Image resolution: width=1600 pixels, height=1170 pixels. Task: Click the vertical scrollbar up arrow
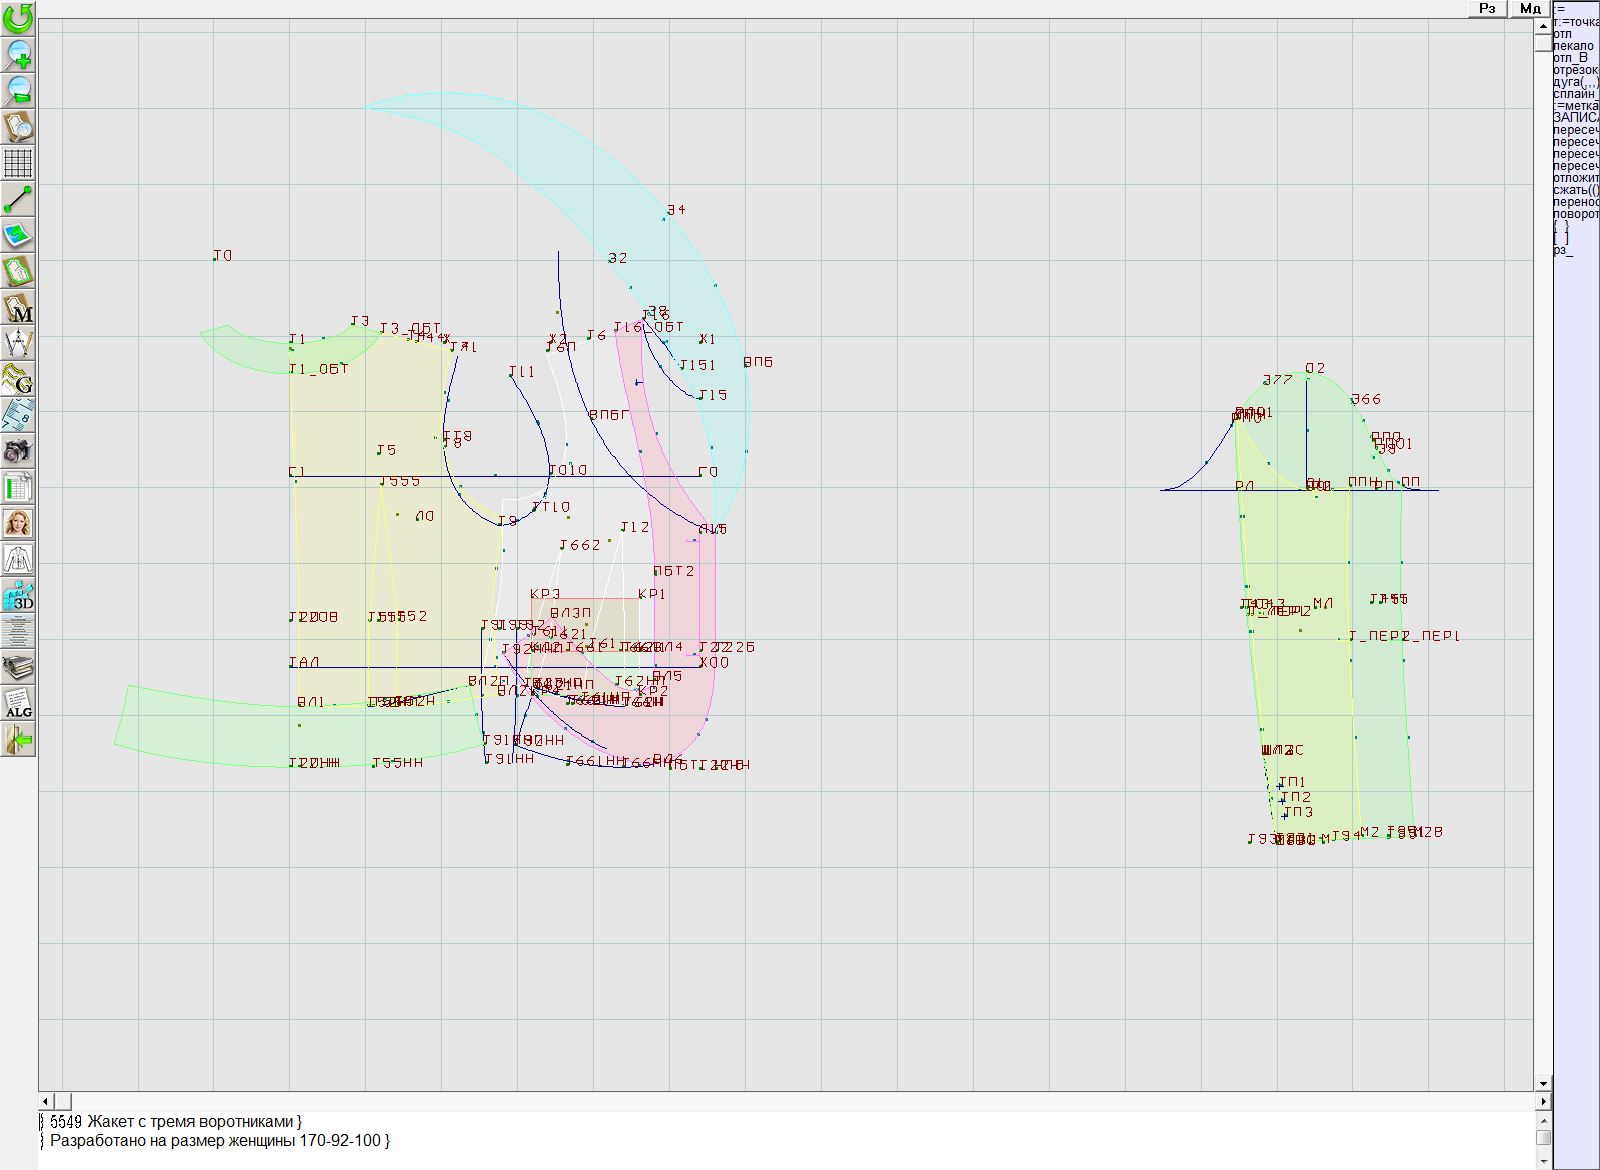[1543, 24]
